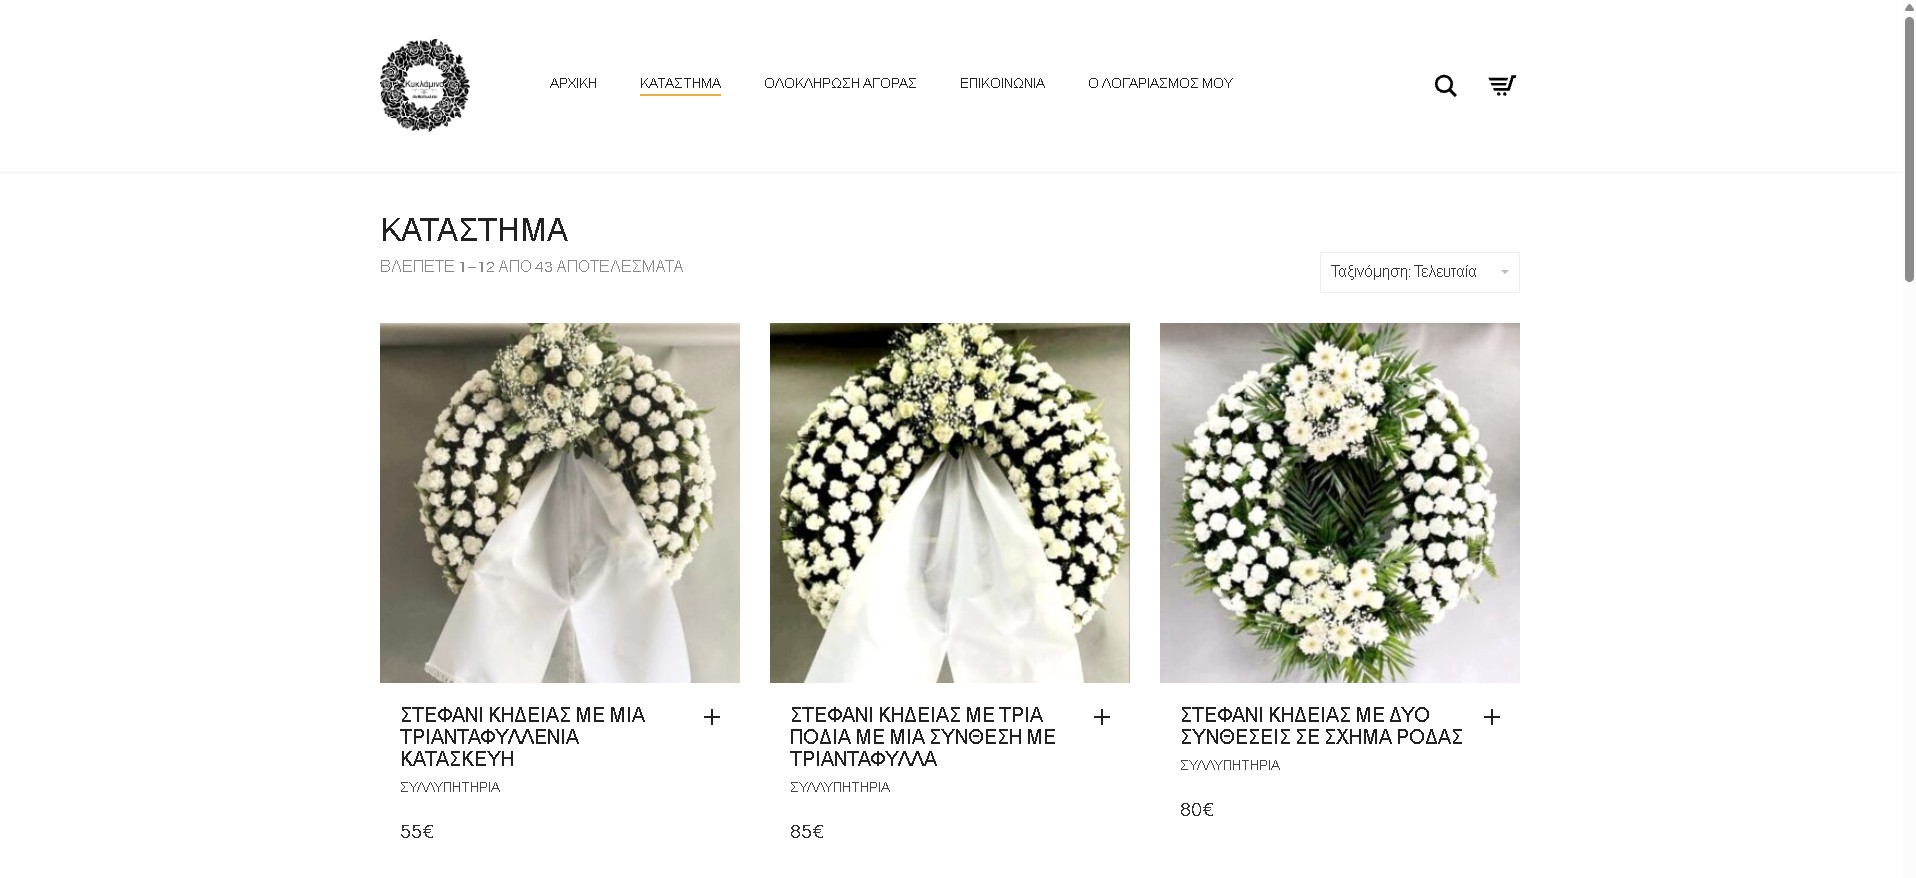Click plus icon for the 55€ wreath

[712, 717]
